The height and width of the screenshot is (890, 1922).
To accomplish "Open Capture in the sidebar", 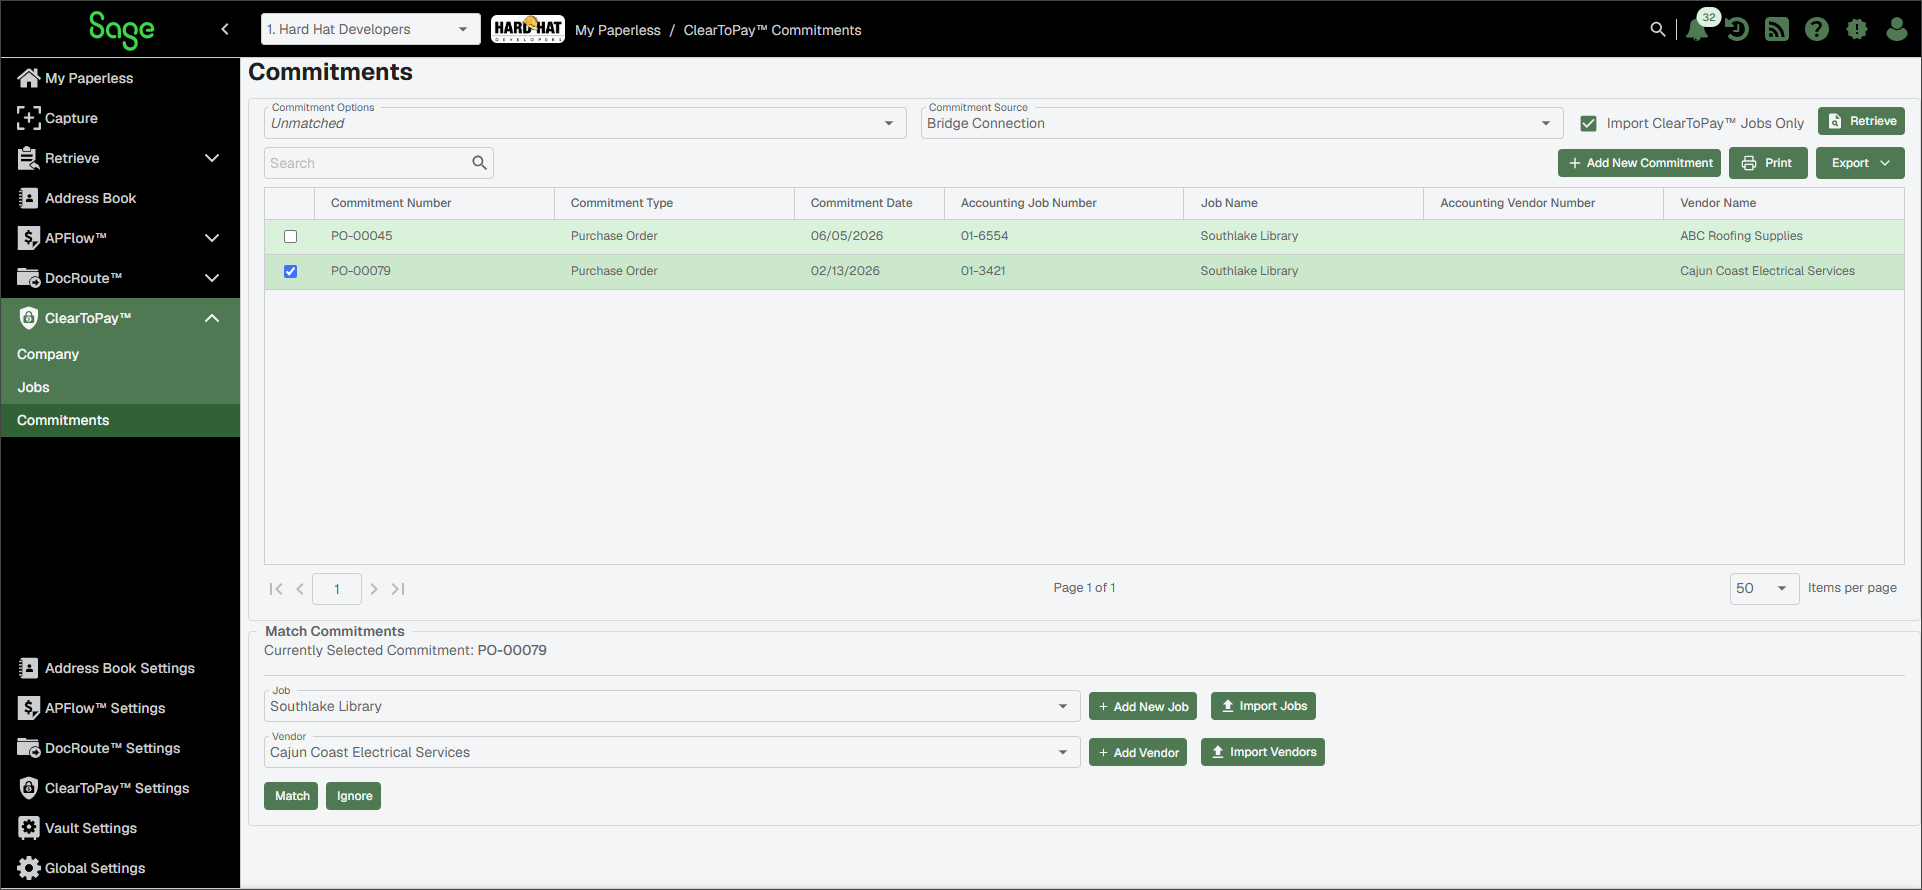I will [120, 118].
